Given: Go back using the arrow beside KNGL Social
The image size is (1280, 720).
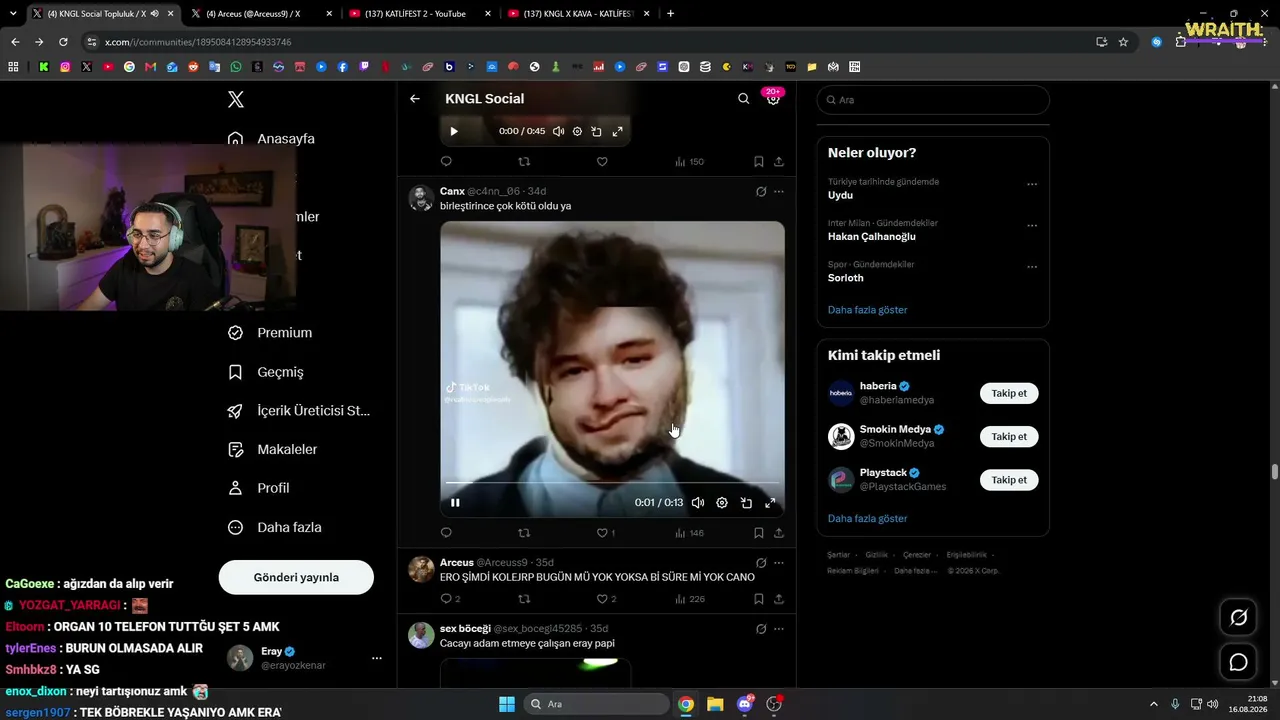Looking at the screenshot, I should [415, 99].
